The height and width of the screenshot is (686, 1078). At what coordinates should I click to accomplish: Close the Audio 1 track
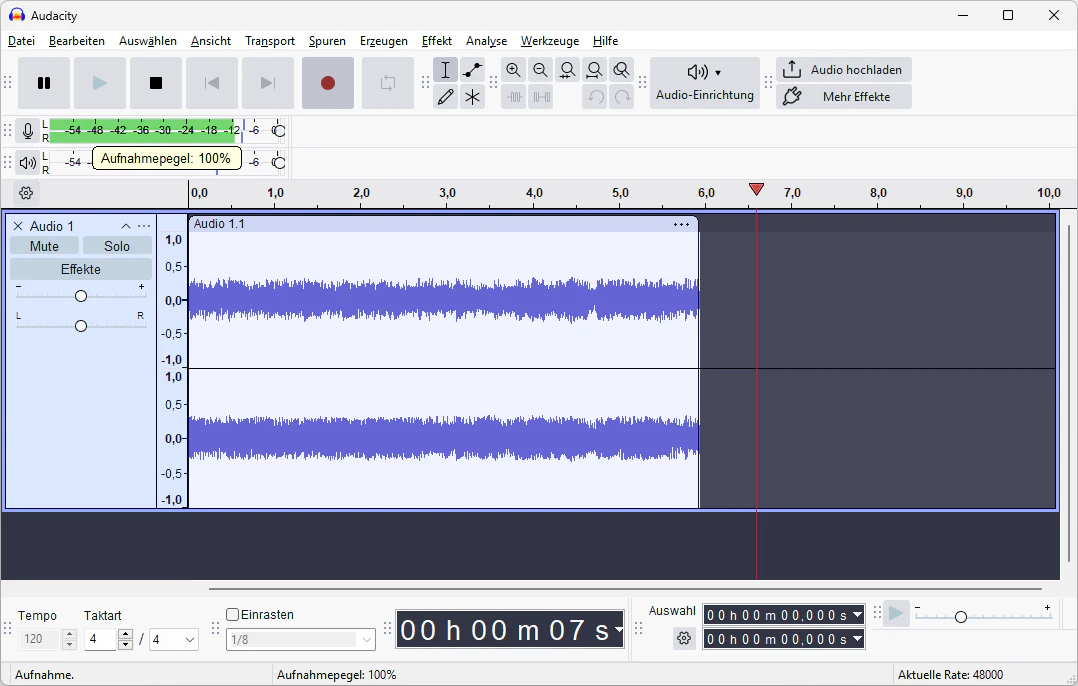click(18, 226)
